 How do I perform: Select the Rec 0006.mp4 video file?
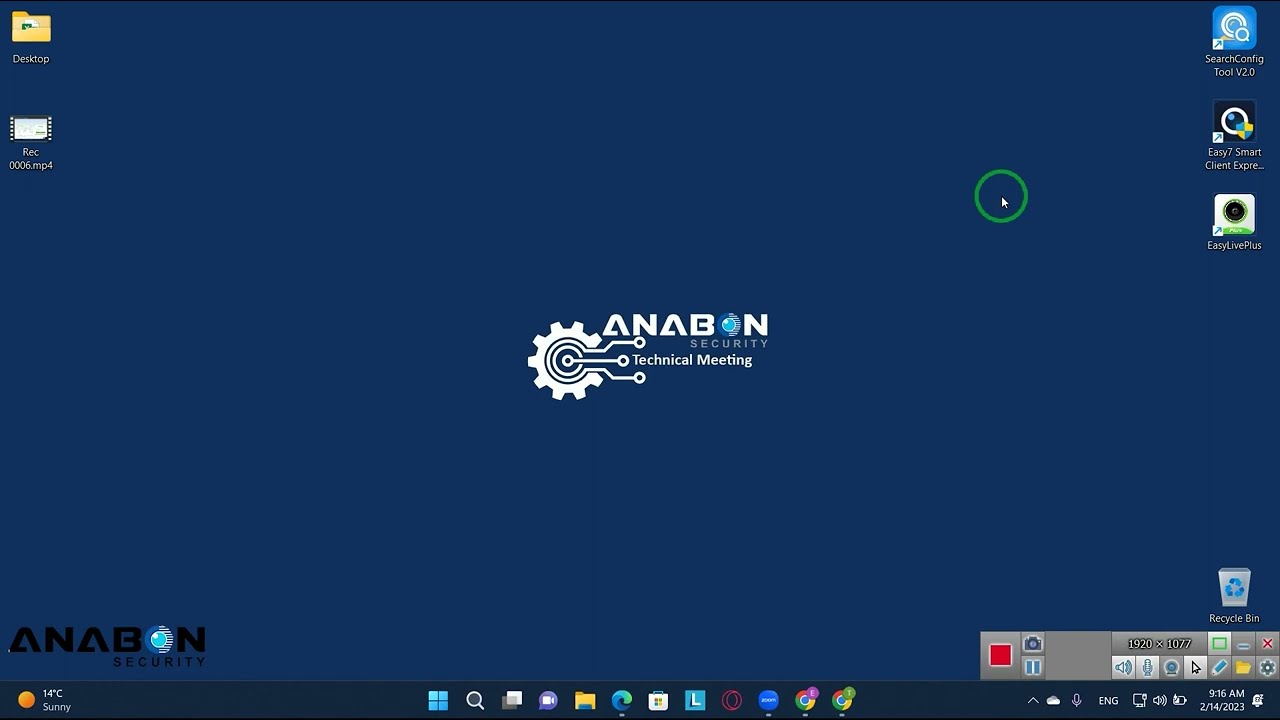(x=31, y=142)
